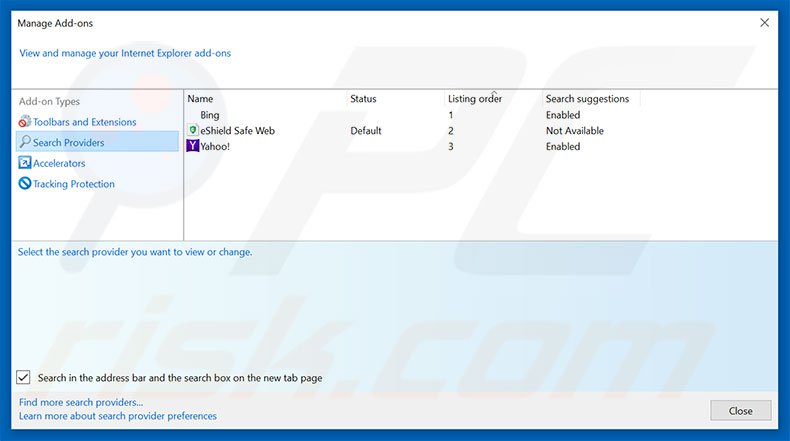Click the Tracking Protection blocked-circle icon
The height and width of the screenshot is (441, 790).
[25, 183]
